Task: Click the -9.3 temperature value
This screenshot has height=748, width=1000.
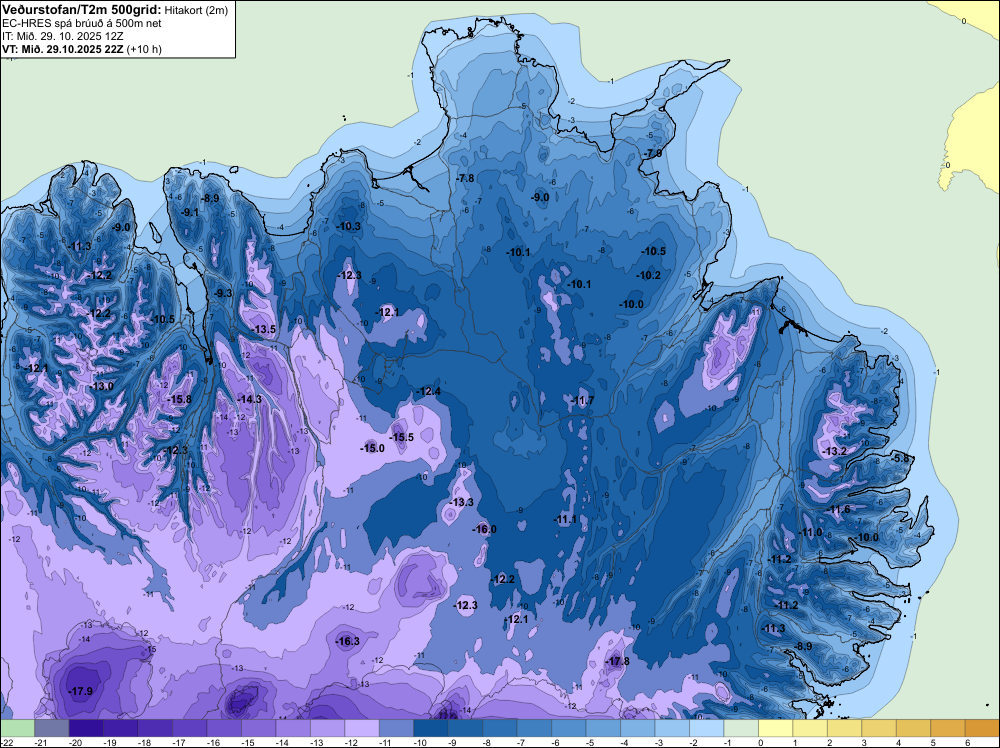Action: (223, 293)
